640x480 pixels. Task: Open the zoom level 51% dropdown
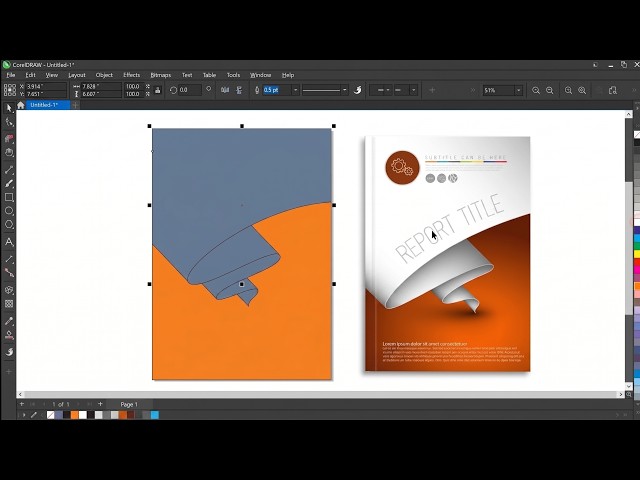point(518,90)
